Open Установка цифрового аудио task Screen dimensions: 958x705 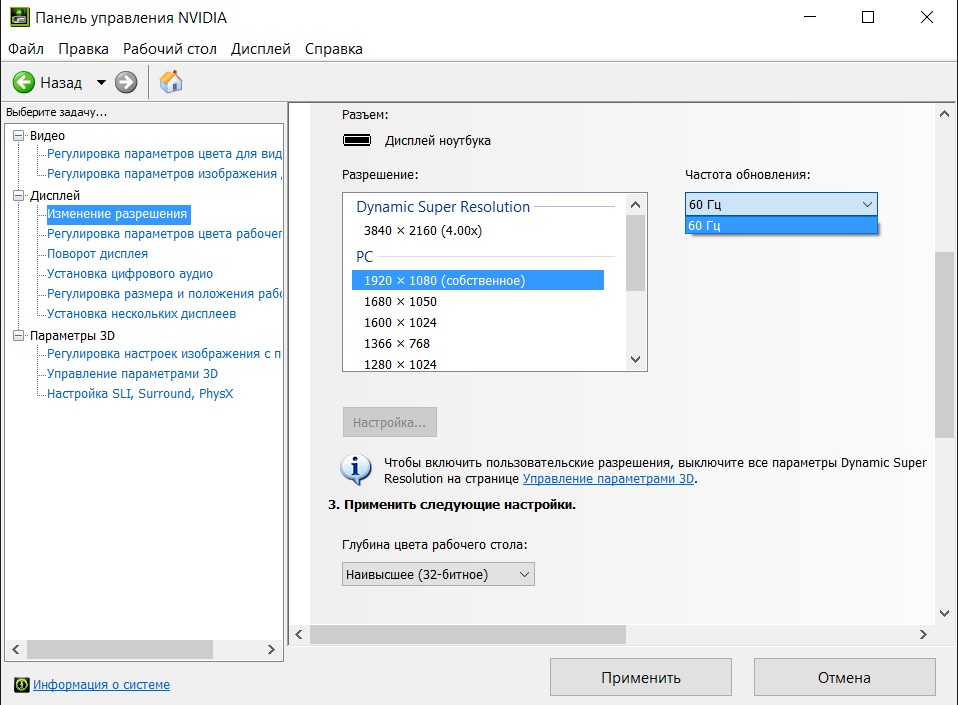pos(130,274)
